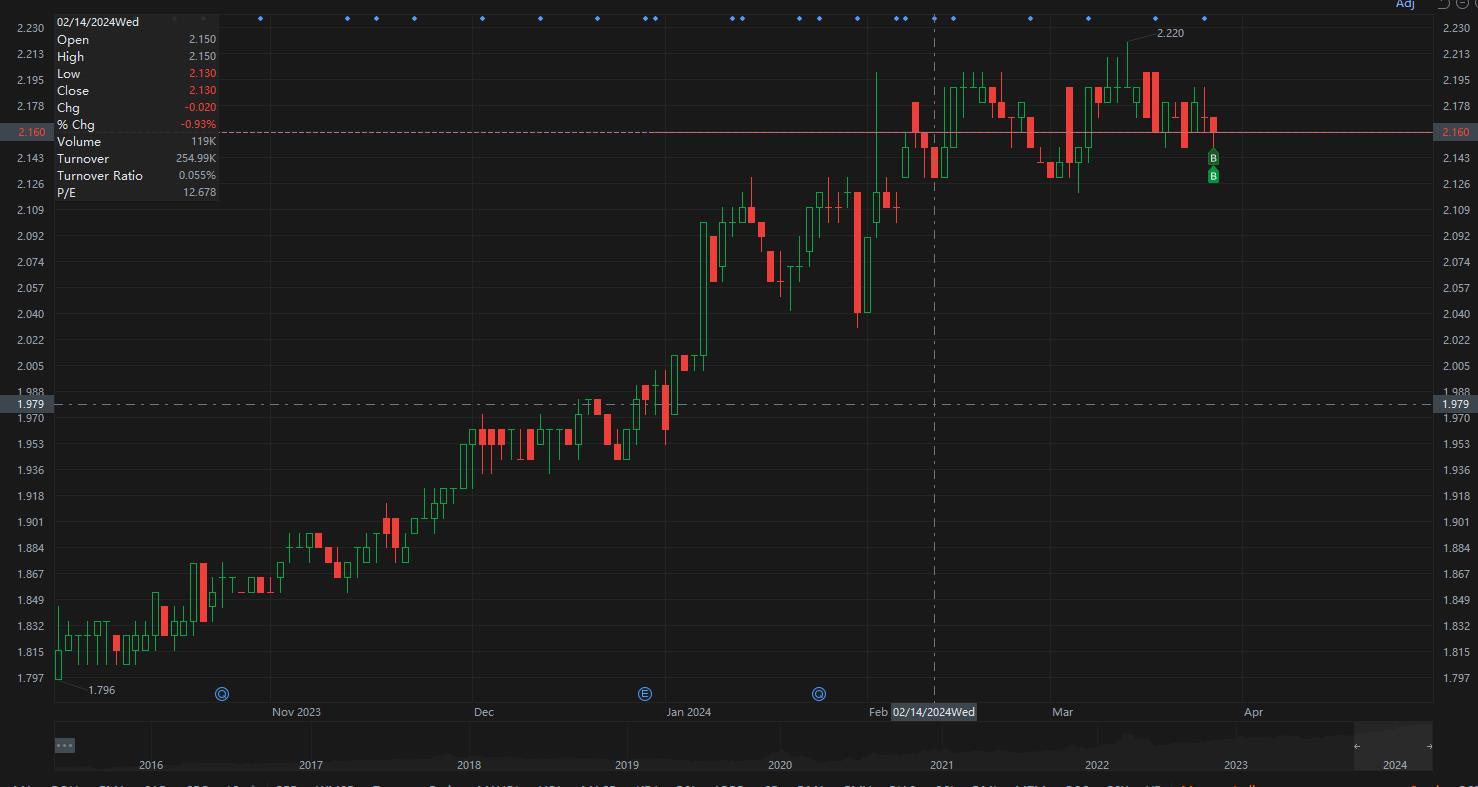The image size is (1478, 787).
Task: Click the Volume 119K row
Action: pos(137,141)
